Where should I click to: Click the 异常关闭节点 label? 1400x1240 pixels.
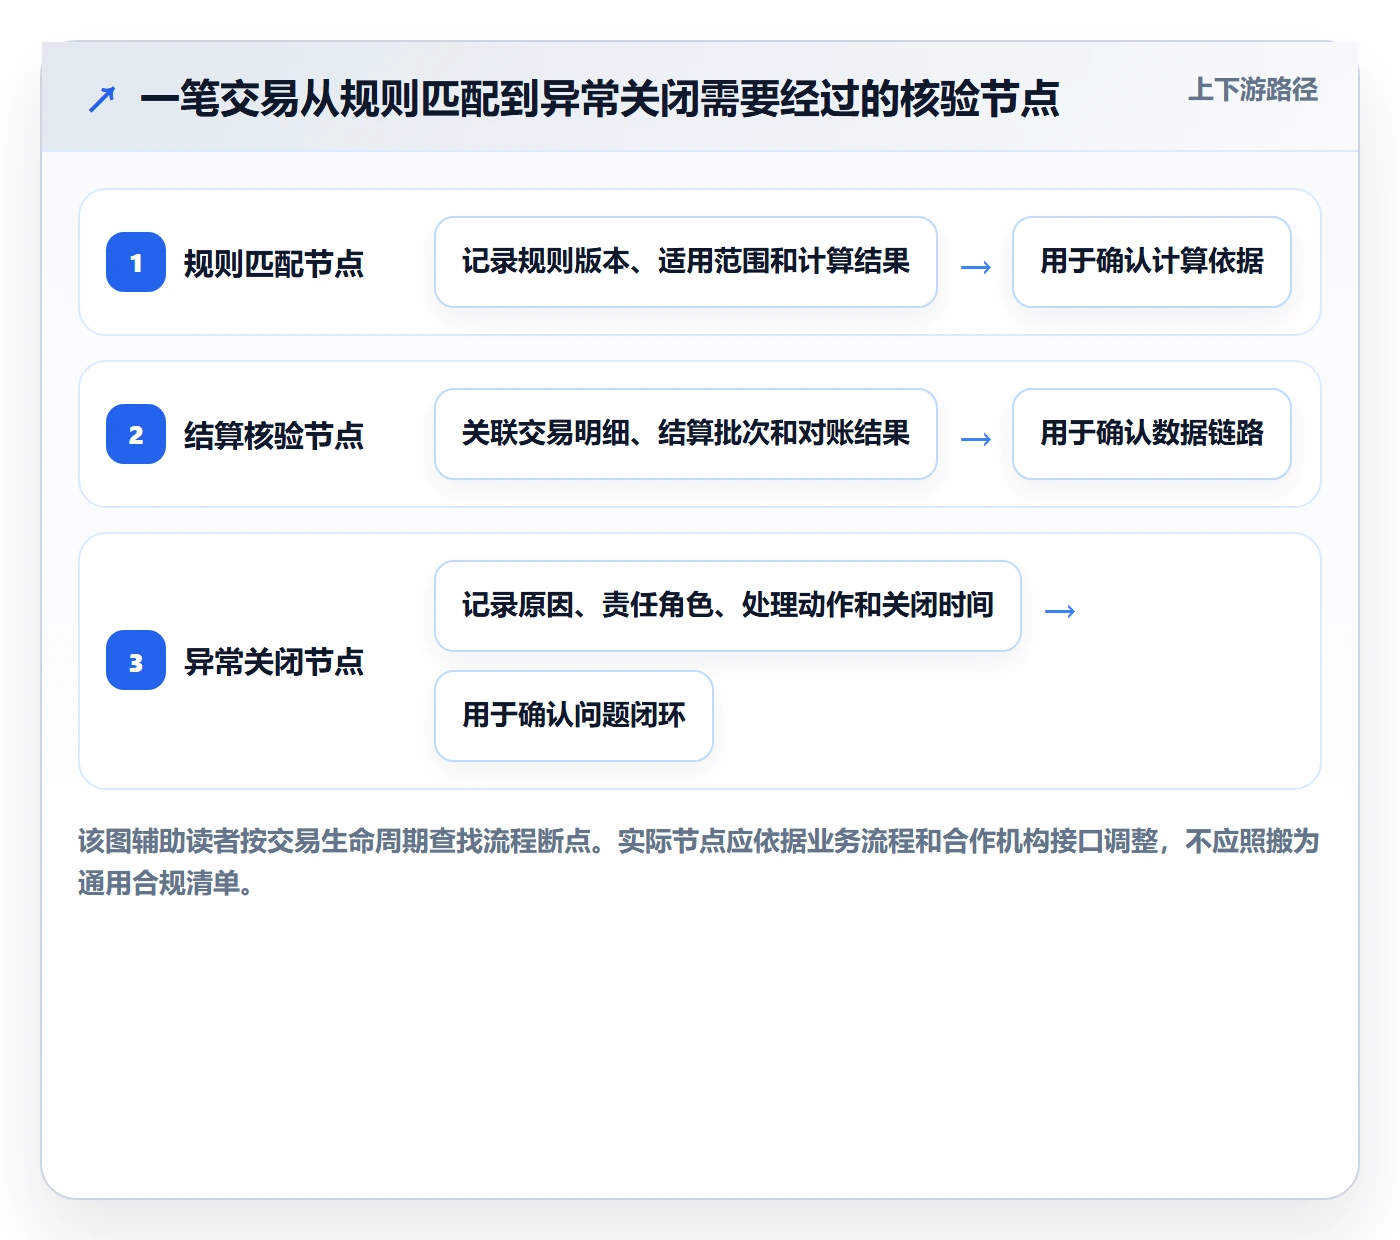[x=274, y=661]
